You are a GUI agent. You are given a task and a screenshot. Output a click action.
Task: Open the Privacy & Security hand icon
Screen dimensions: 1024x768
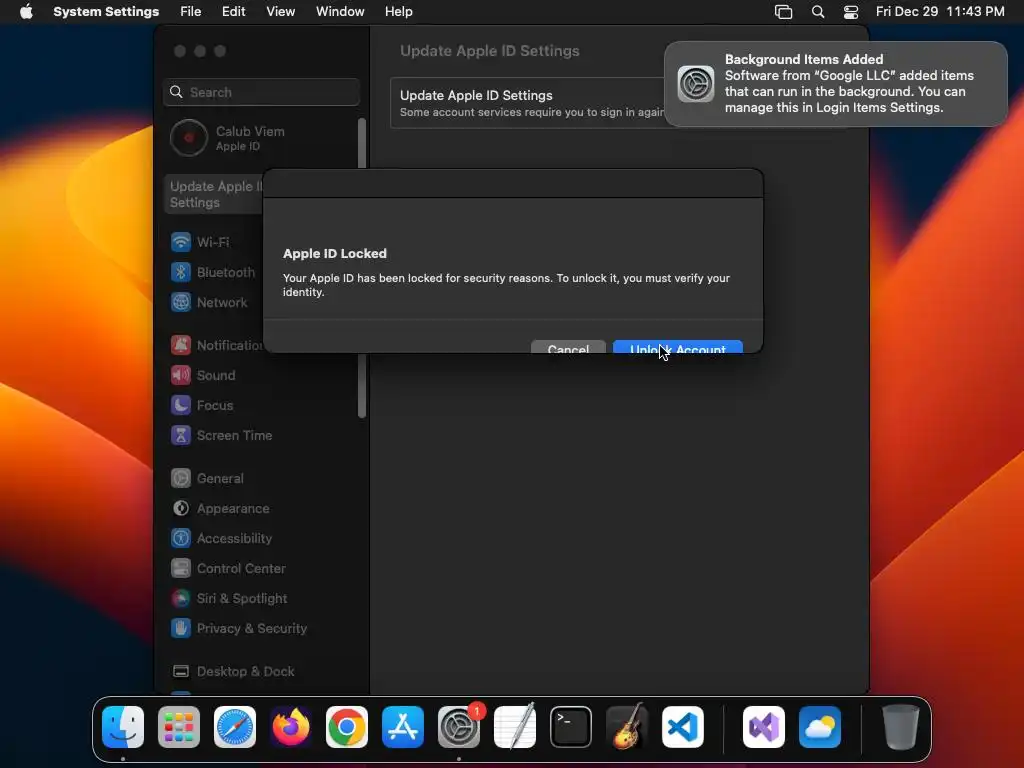click(181, 628)
